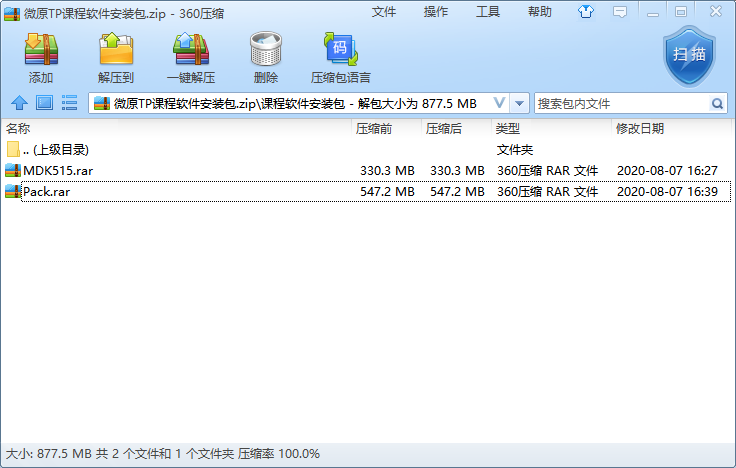
Task: Open the 工具 menu
Action: point(488,12)
